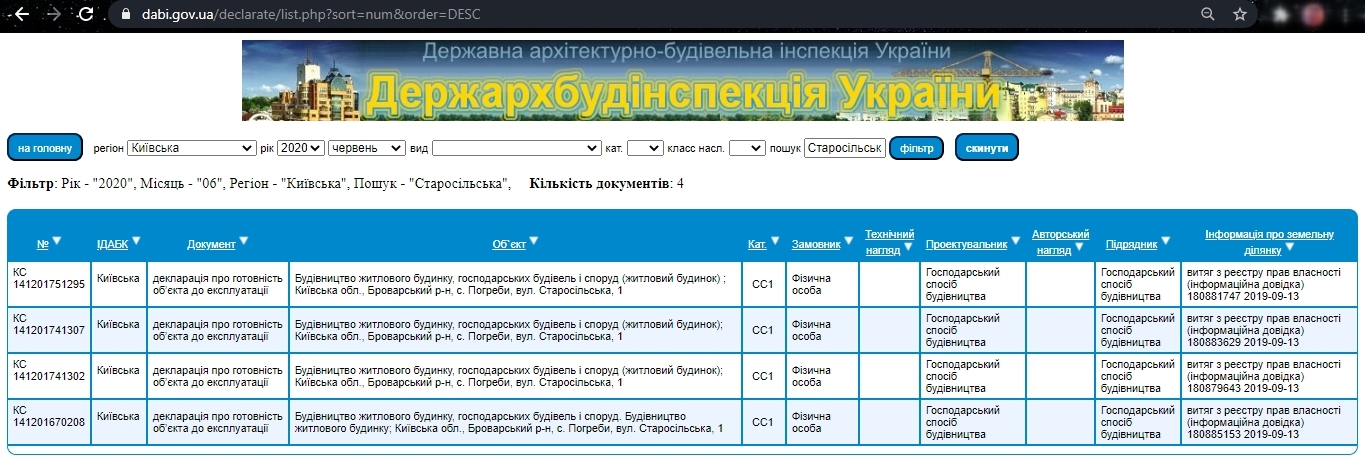Click the sort arrow next to Технічний нагляд

coord(908,247)
